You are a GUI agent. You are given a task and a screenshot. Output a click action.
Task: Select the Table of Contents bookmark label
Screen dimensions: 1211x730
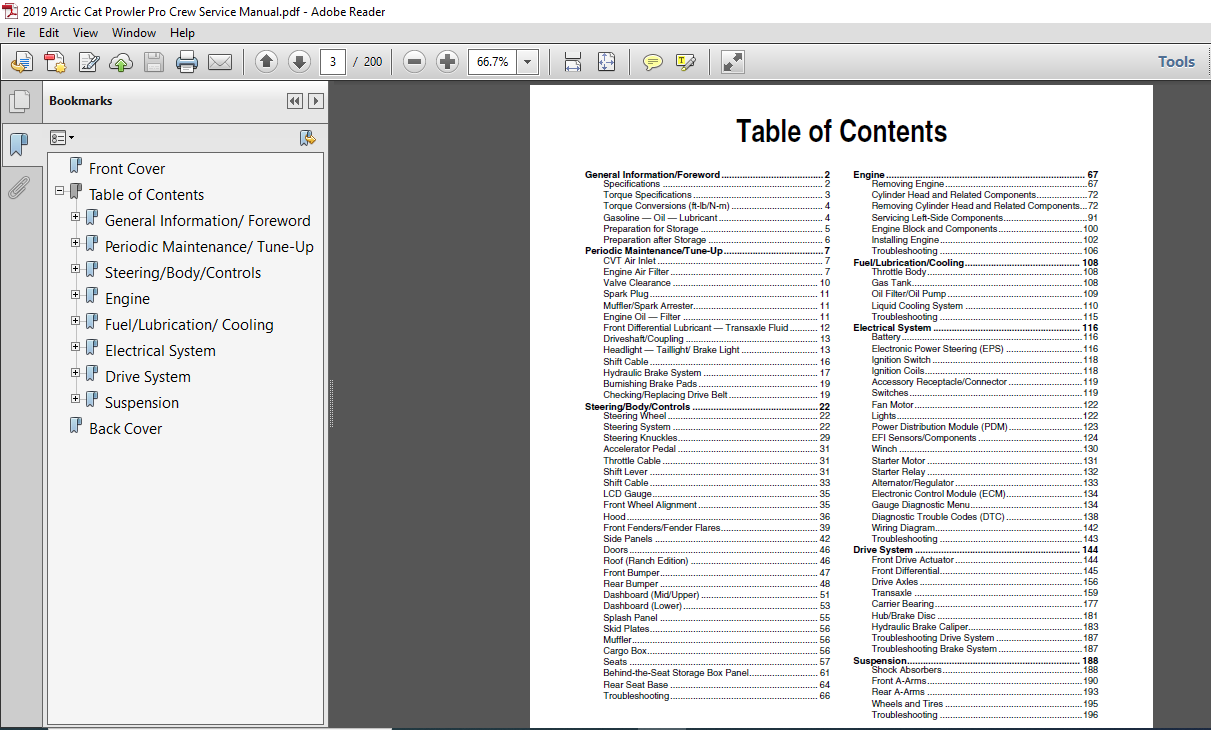146,195
